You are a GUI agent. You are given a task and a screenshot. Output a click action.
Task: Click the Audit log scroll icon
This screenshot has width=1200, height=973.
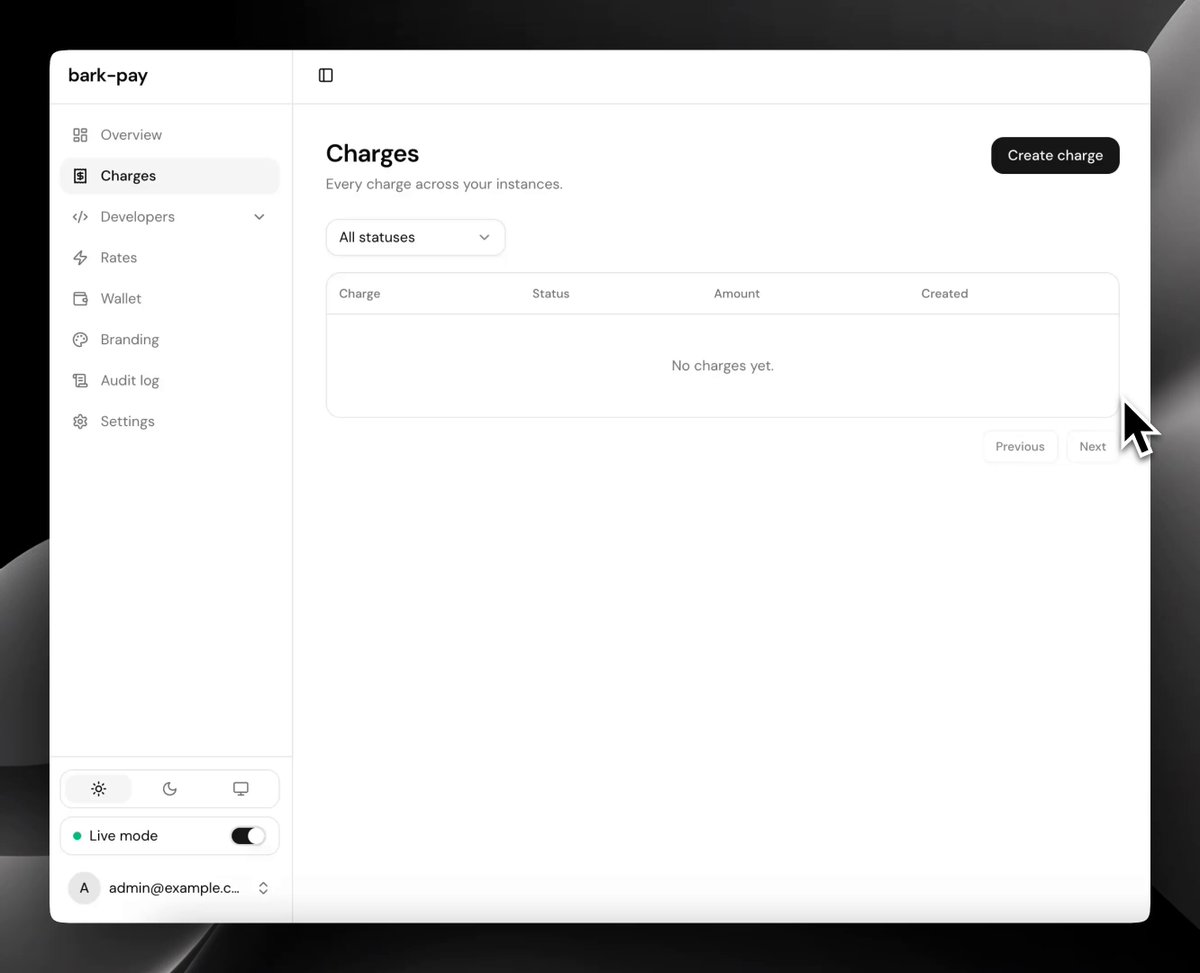(x=80, y=381)
